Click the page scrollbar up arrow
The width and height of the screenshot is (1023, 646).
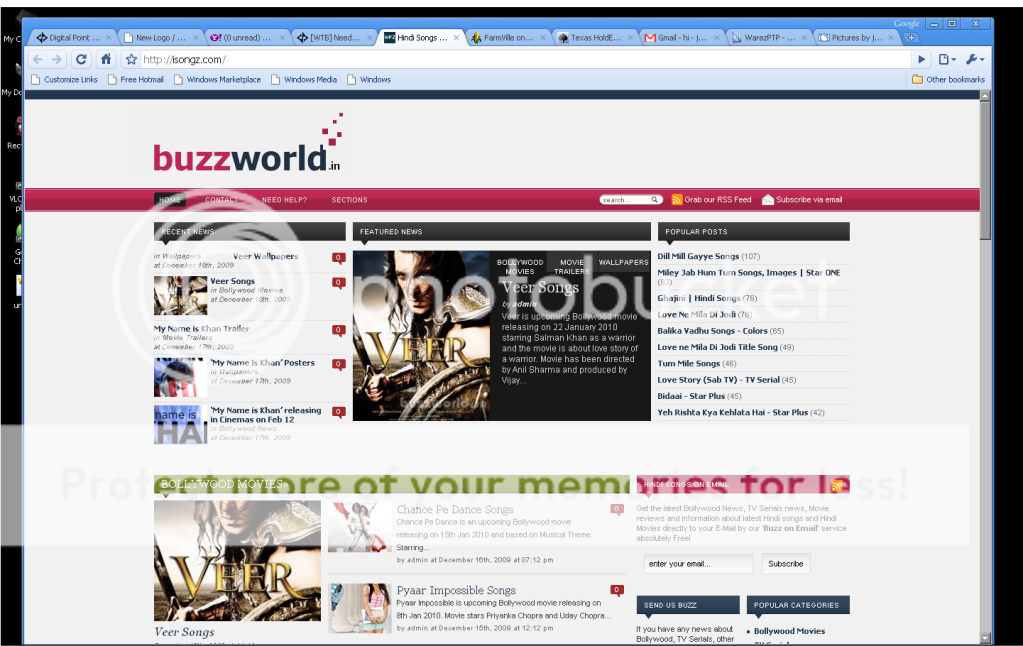(985, 96)
